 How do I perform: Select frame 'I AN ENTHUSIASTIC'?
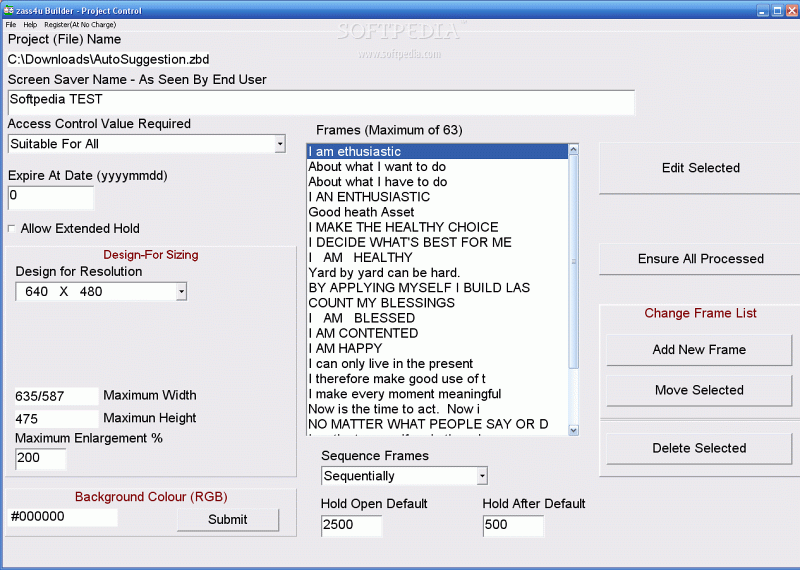point(437,197)
